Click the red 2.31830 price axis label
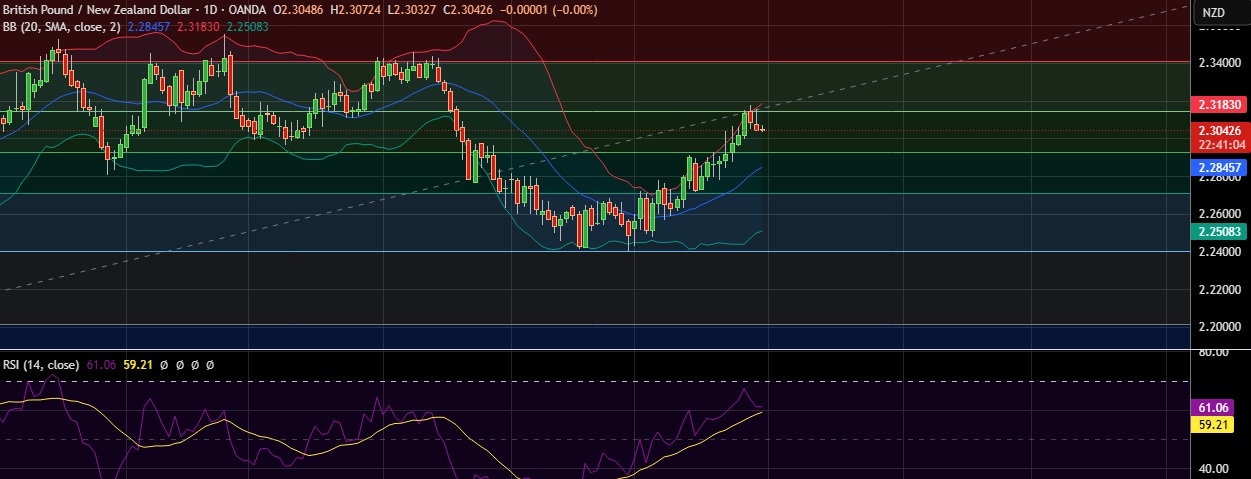 click(1219, 104)
